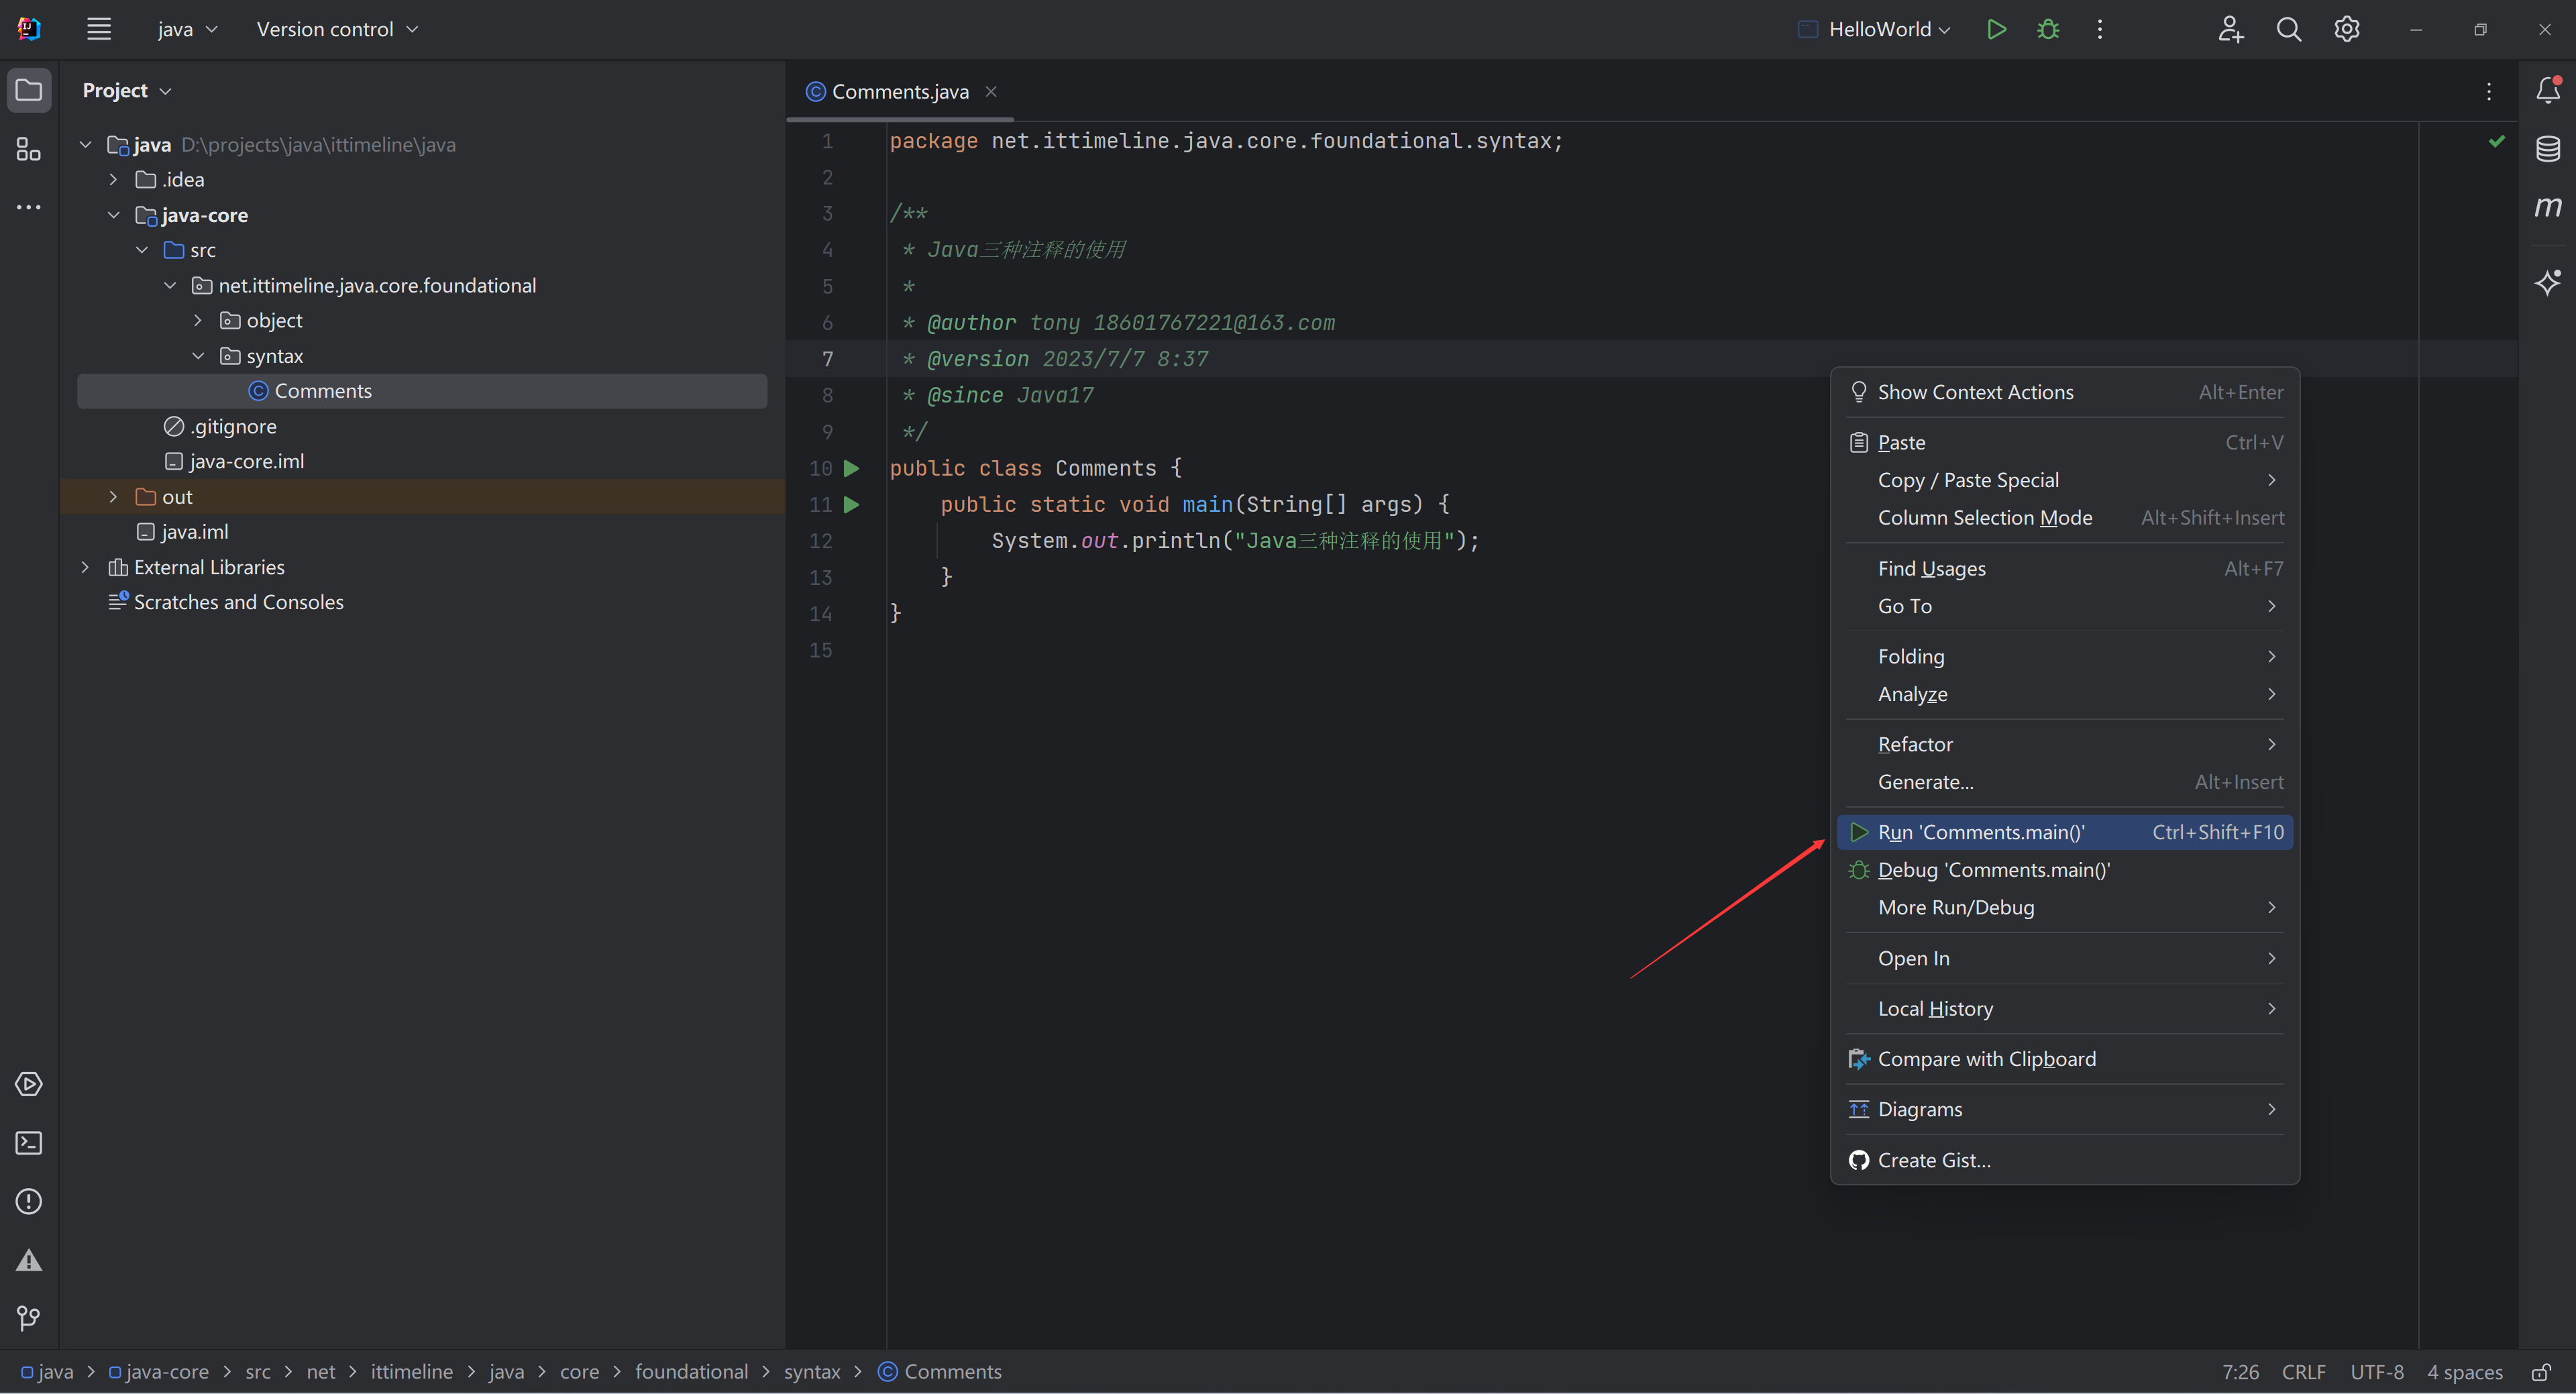
Task: Click the UTF-8 encoding in the status bar
Action: tap(2376, 1372)
